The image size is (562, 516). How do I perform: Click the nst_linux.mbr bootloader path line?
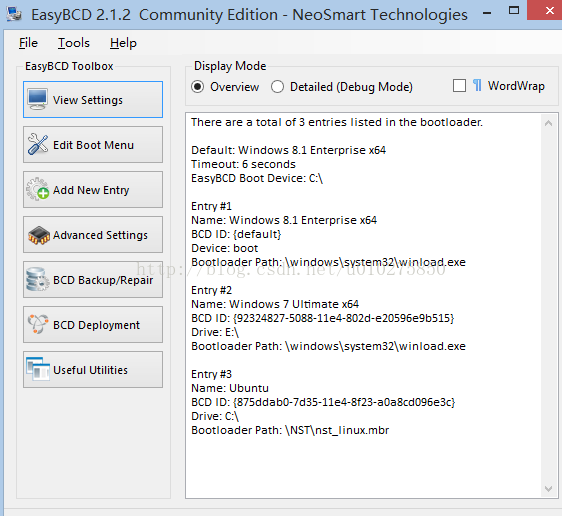290,430
